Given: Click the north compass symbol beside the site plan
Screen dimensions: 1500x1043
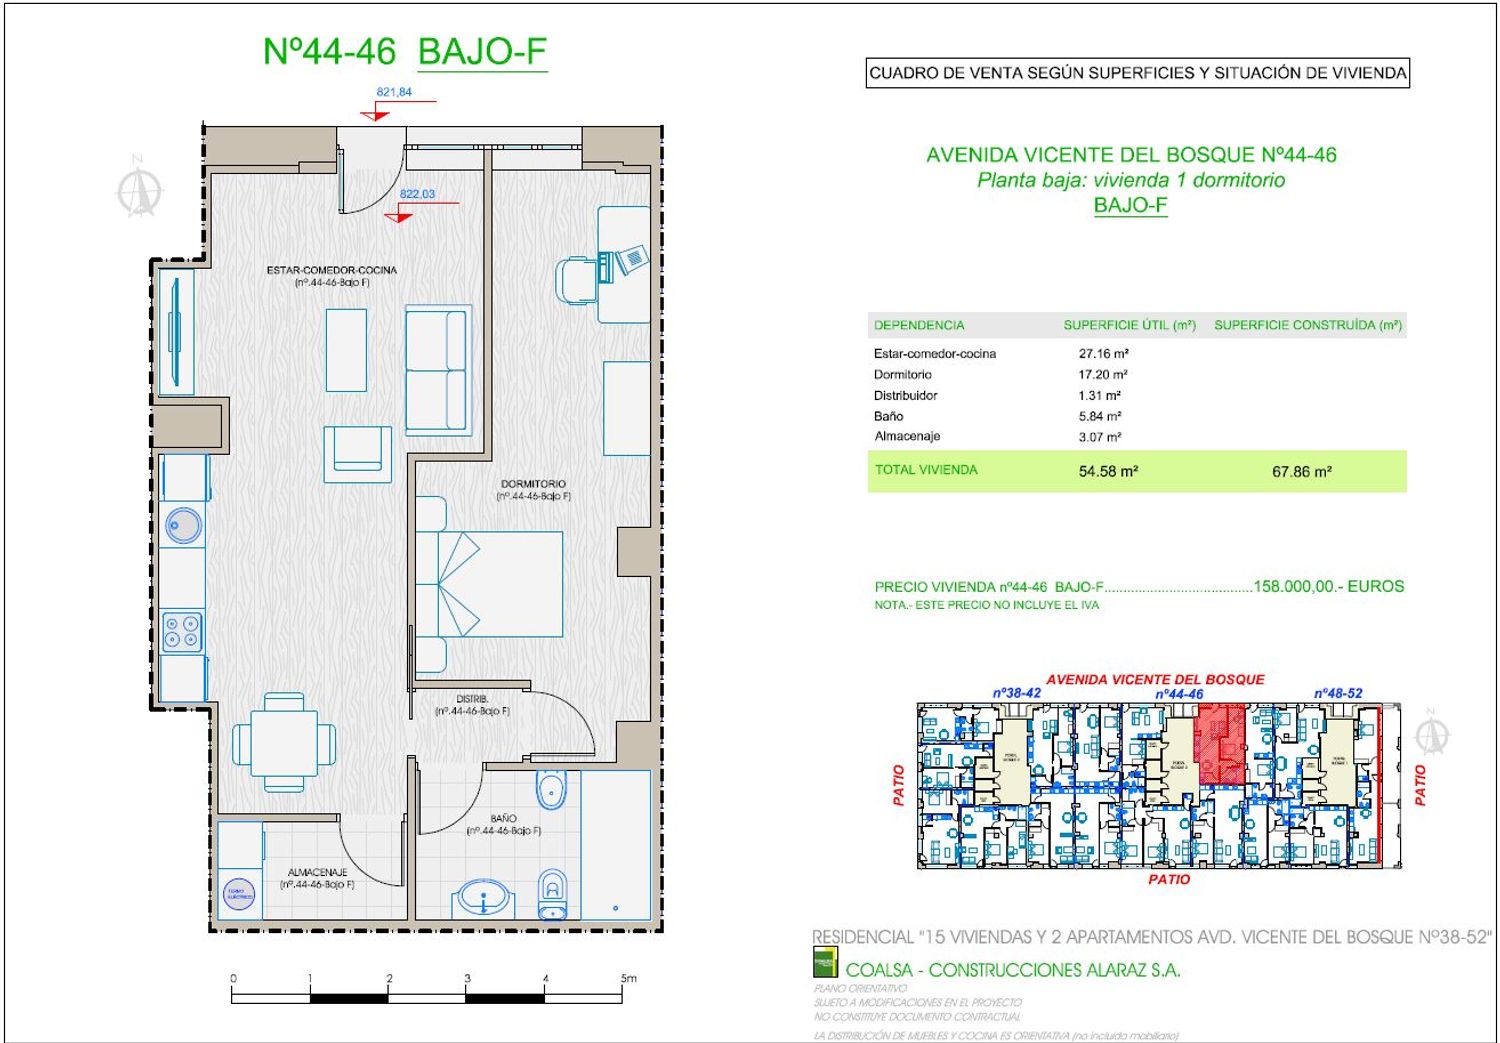Looking at the screenshot, I should click(1432, 733).
